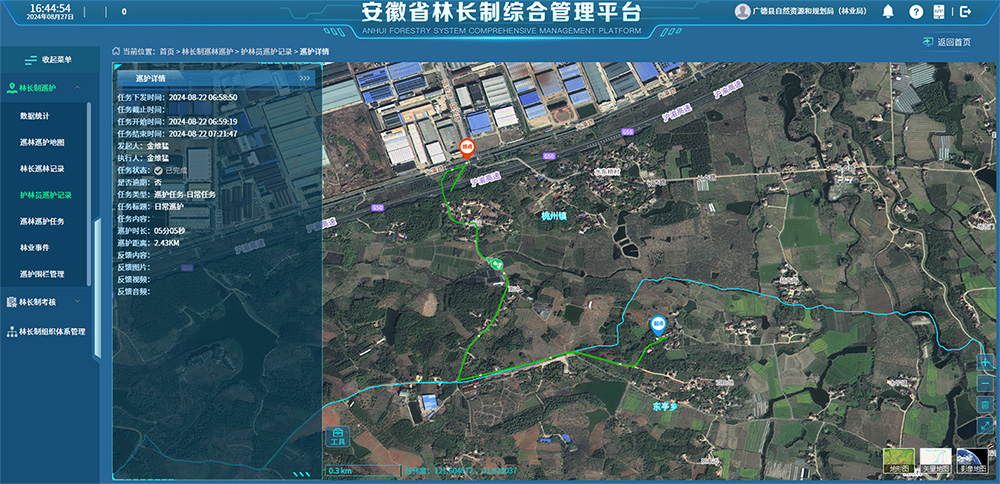This screenshot has width=1000, height=484.
Task: Toggle fullscreen map with expand arrows icon
Action: [985, 425]
